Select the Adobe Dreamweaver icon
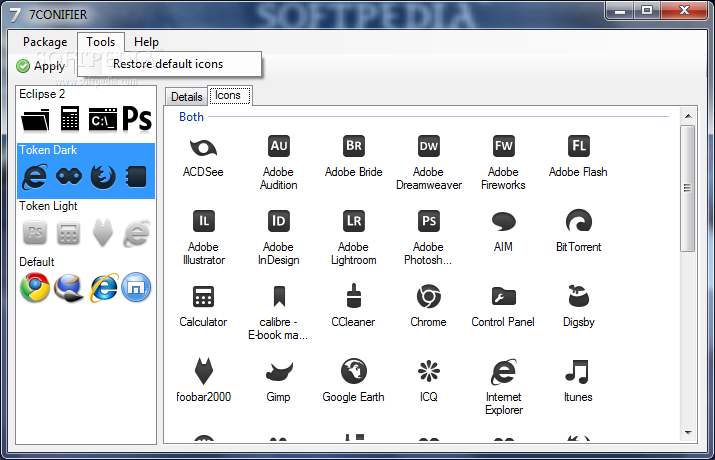Screen dimensions: 715x460 [429, 146]
